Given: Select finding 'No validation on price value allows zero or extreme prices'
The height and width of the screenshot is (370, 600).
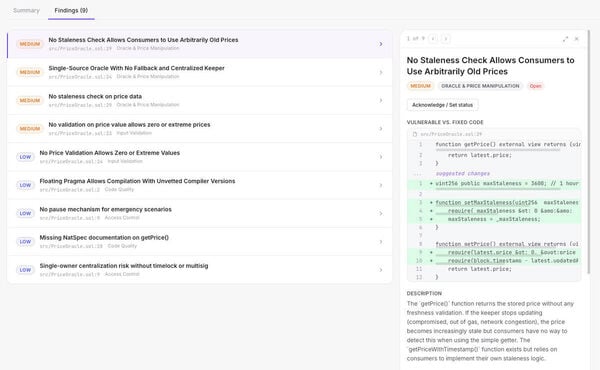Looking at the screenshot, I should [200, 129].
